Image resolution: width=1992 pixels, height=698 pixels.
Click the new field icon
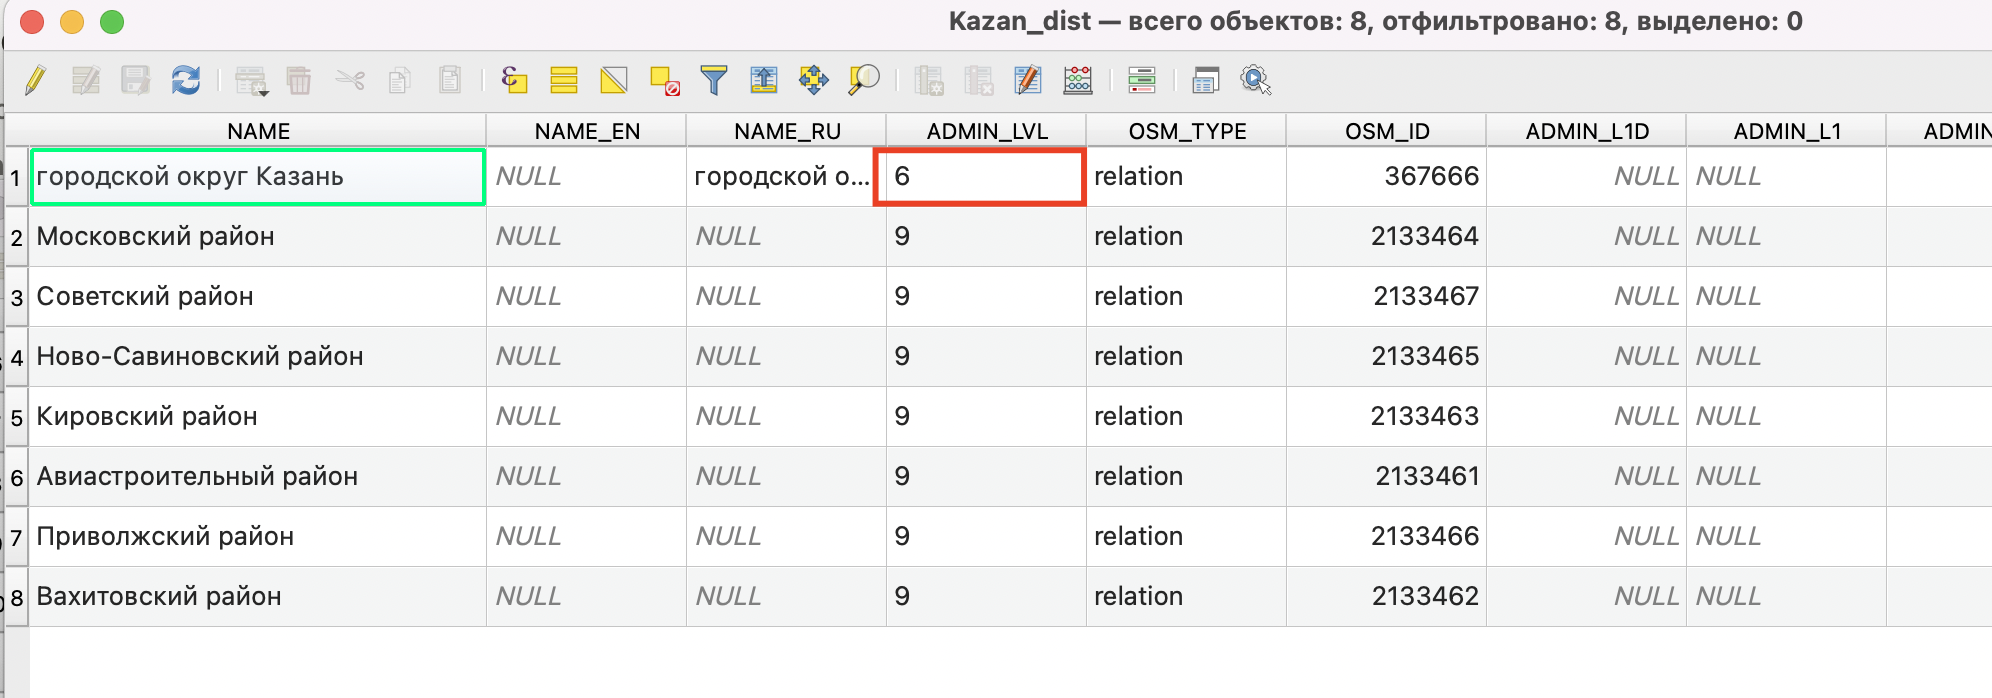point(929,80)
